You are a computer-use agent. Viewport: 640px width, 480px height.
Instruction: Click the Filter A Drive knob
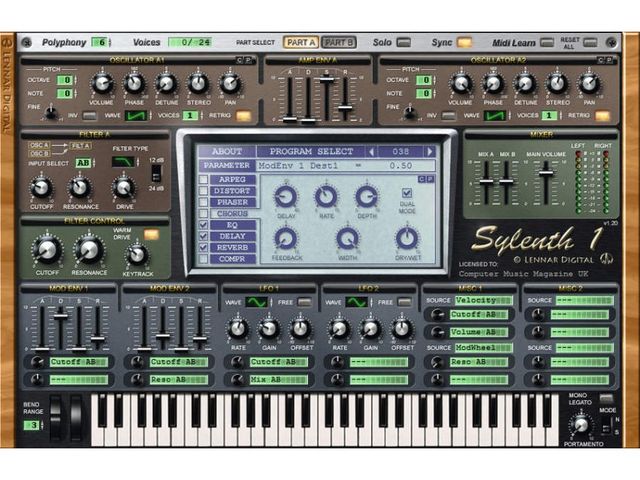tap(124, 188)
